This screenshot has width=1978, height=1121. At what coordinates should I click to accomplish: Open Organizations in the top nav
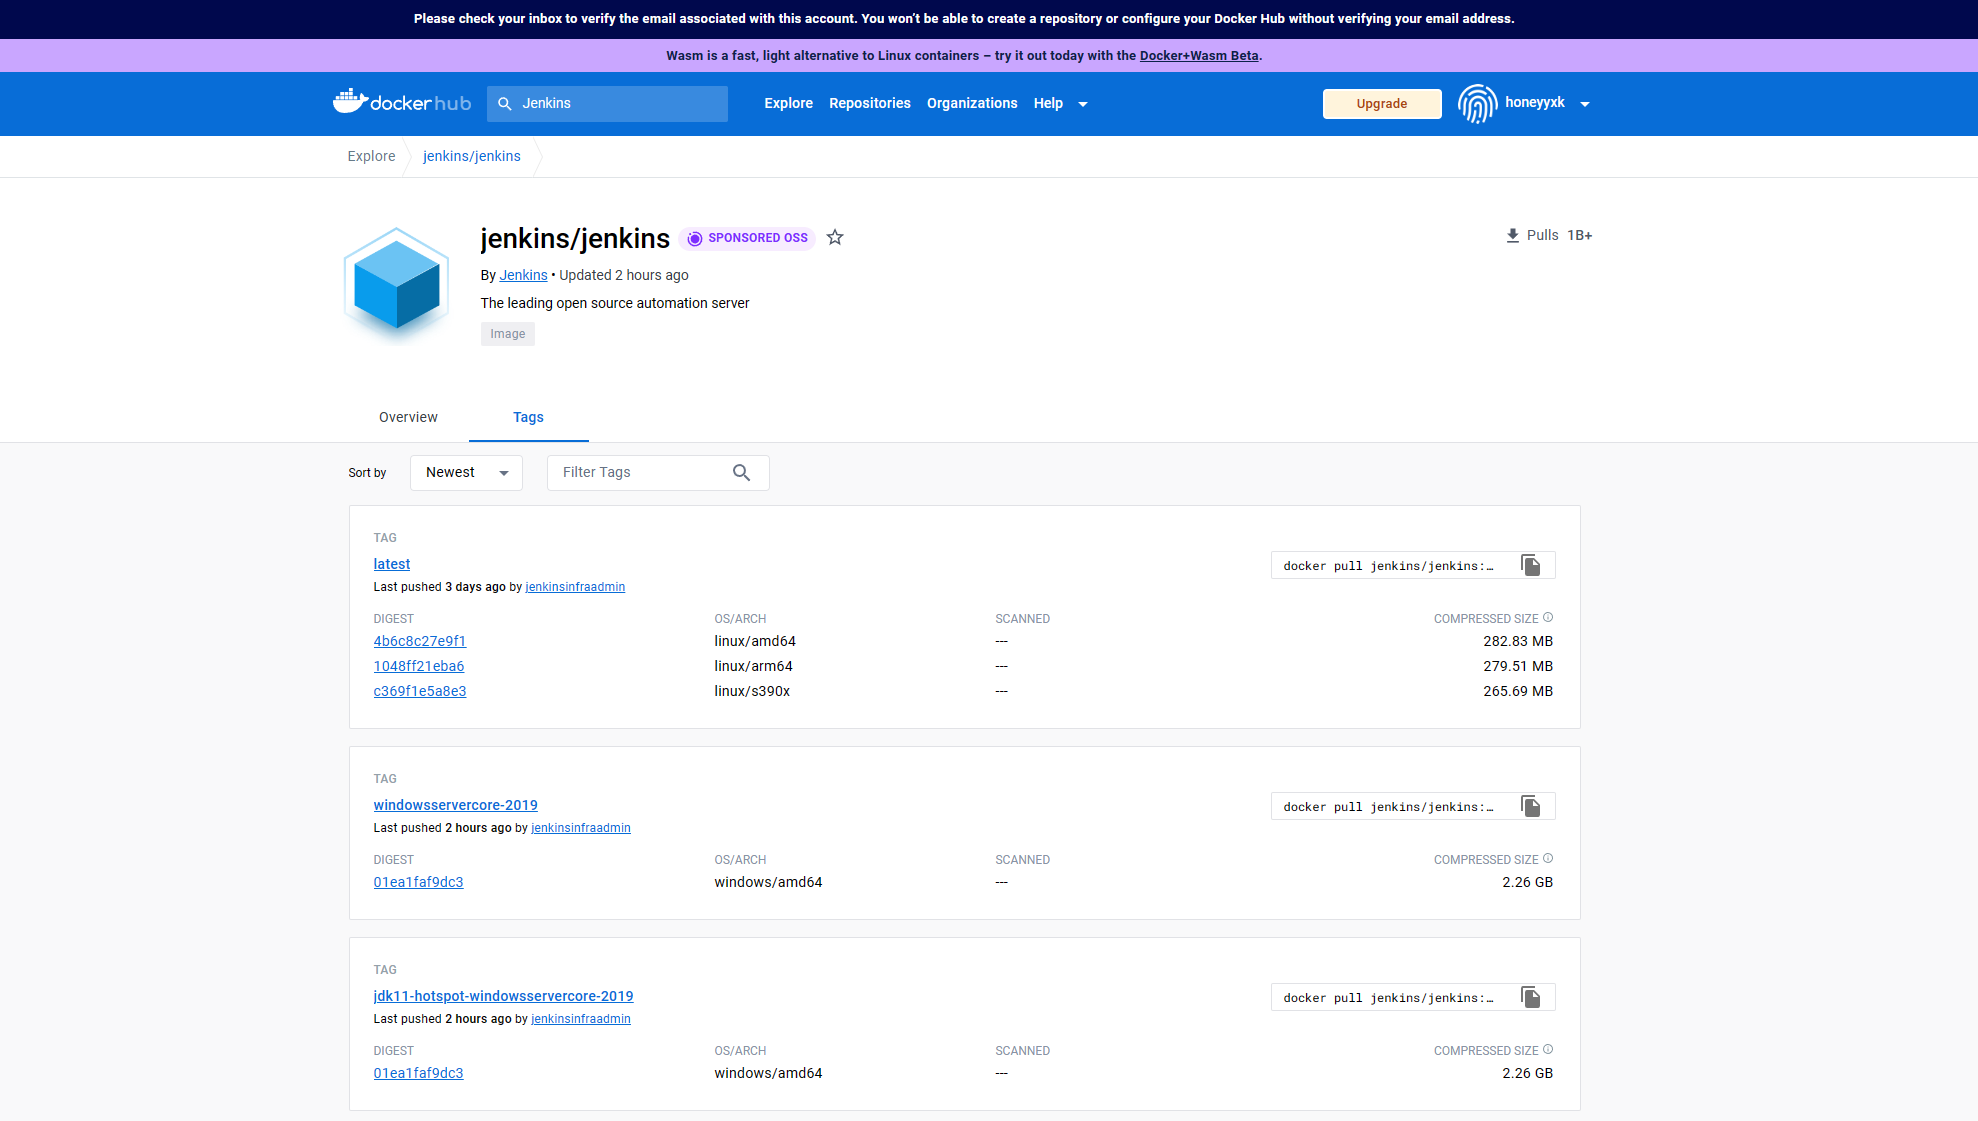point(972,103)
